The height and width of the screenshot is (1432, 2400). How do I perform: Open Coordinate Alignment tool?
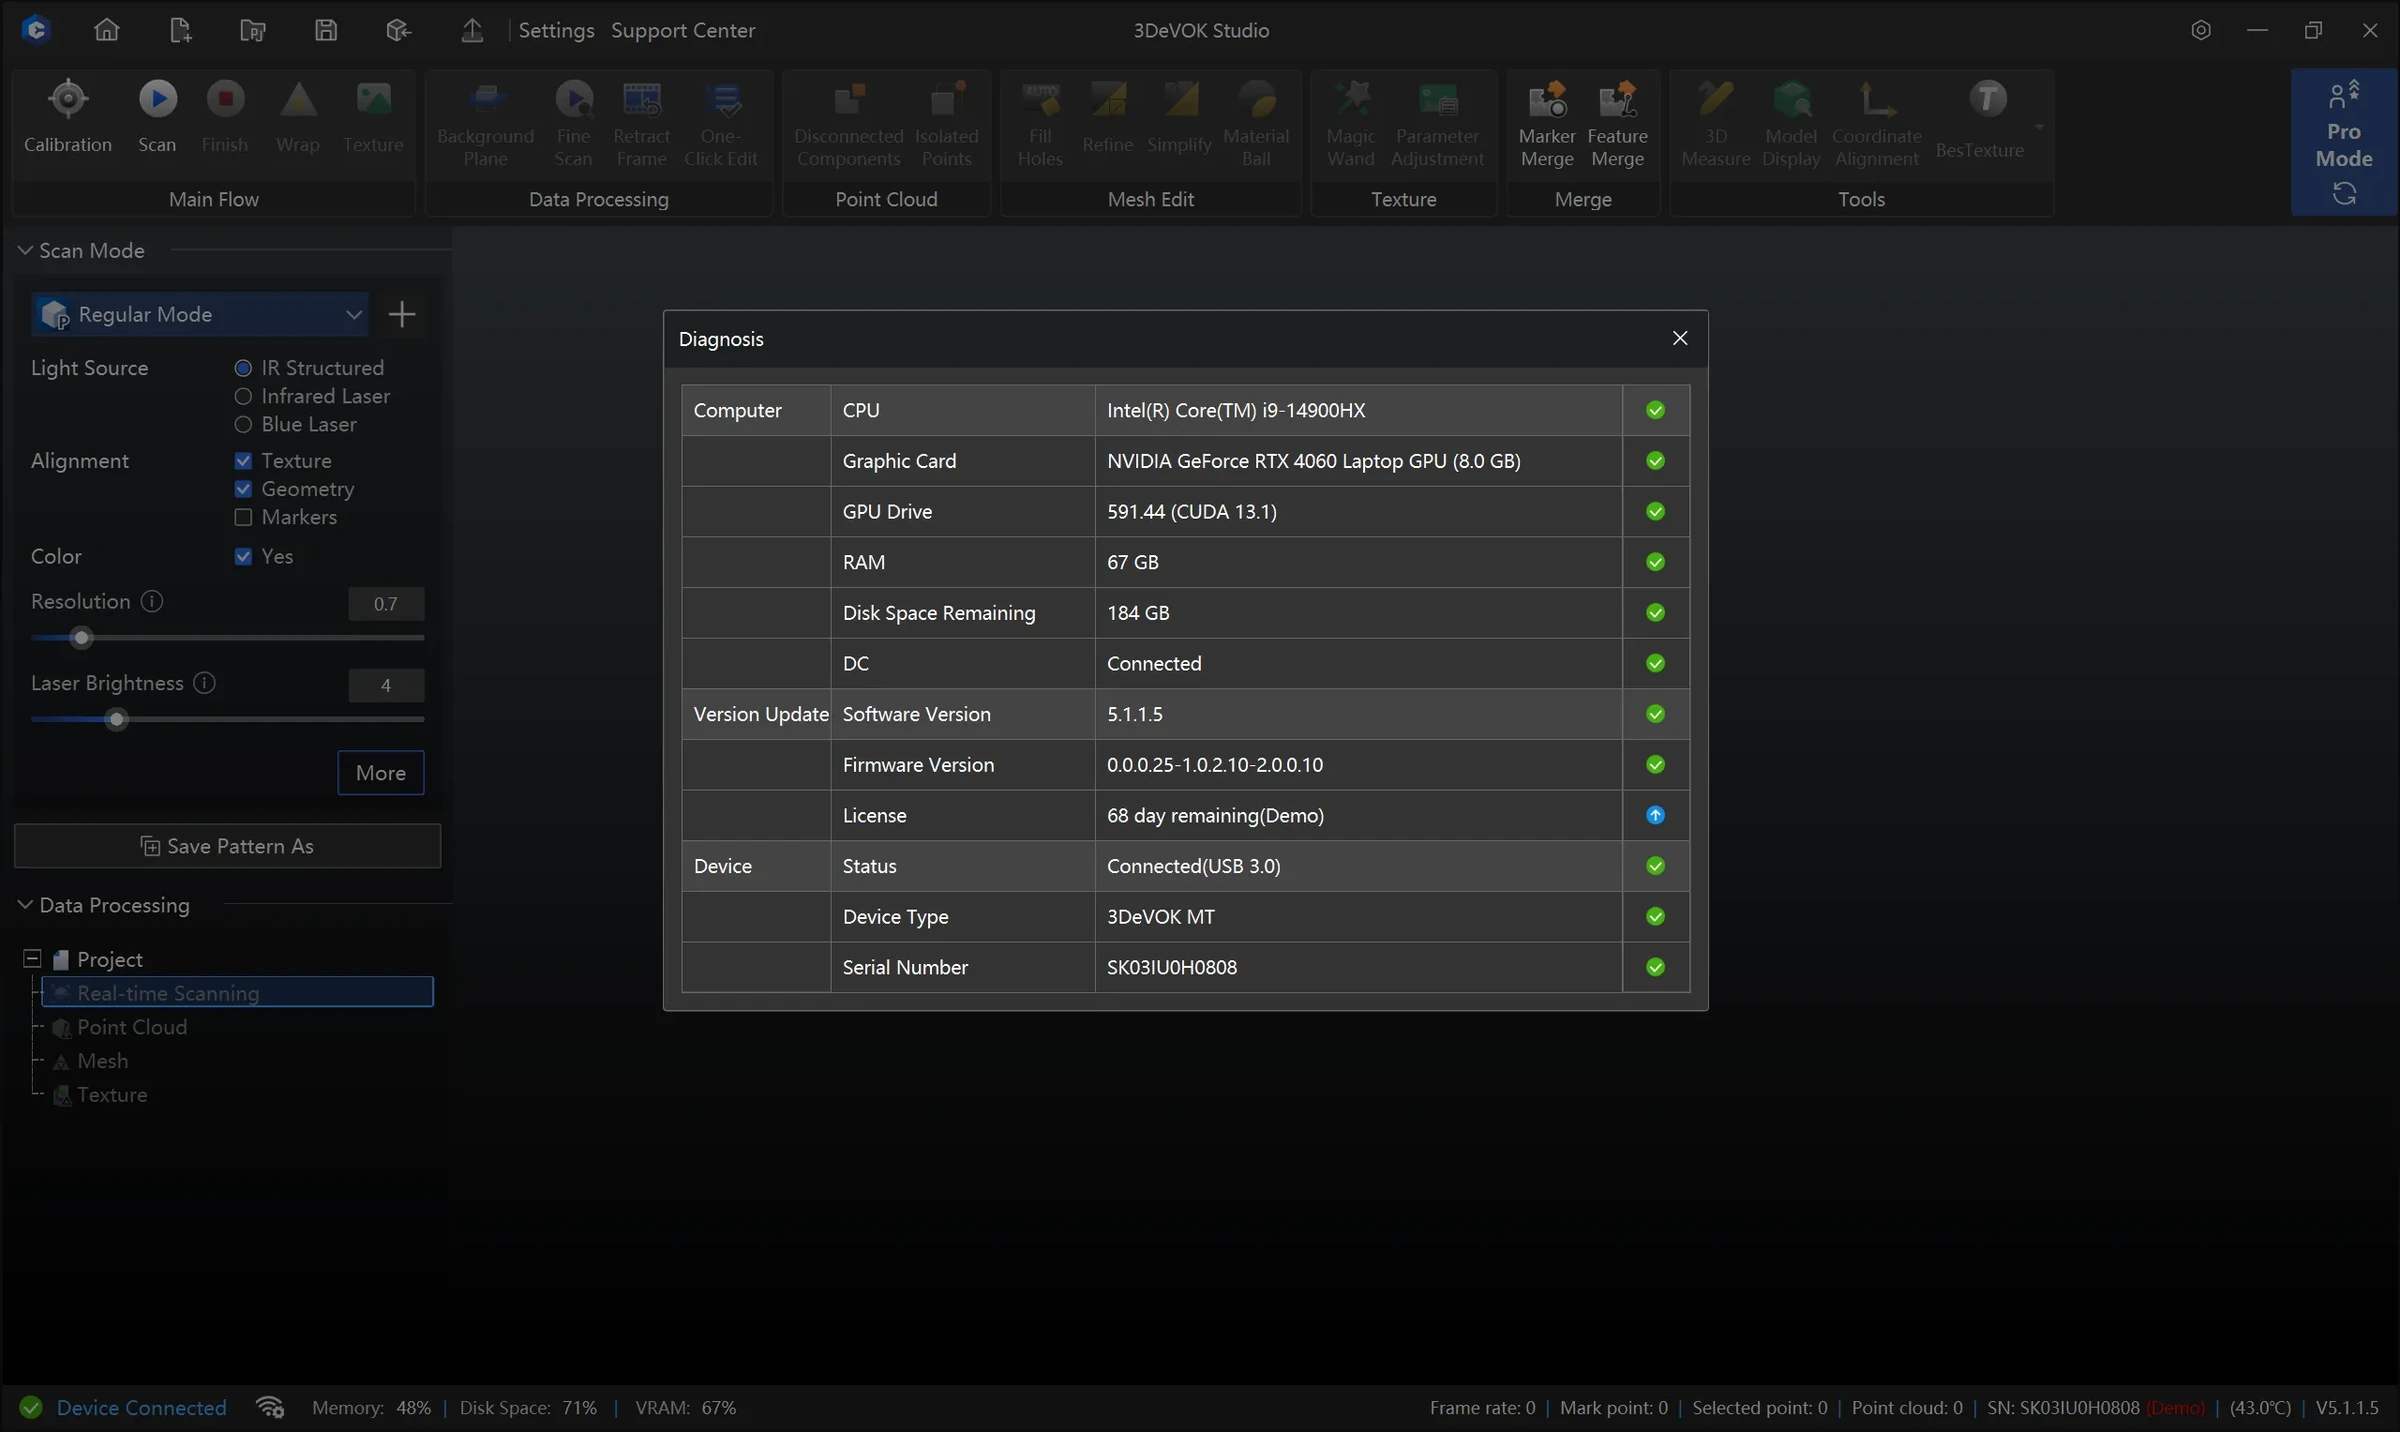click(1877, 123)
